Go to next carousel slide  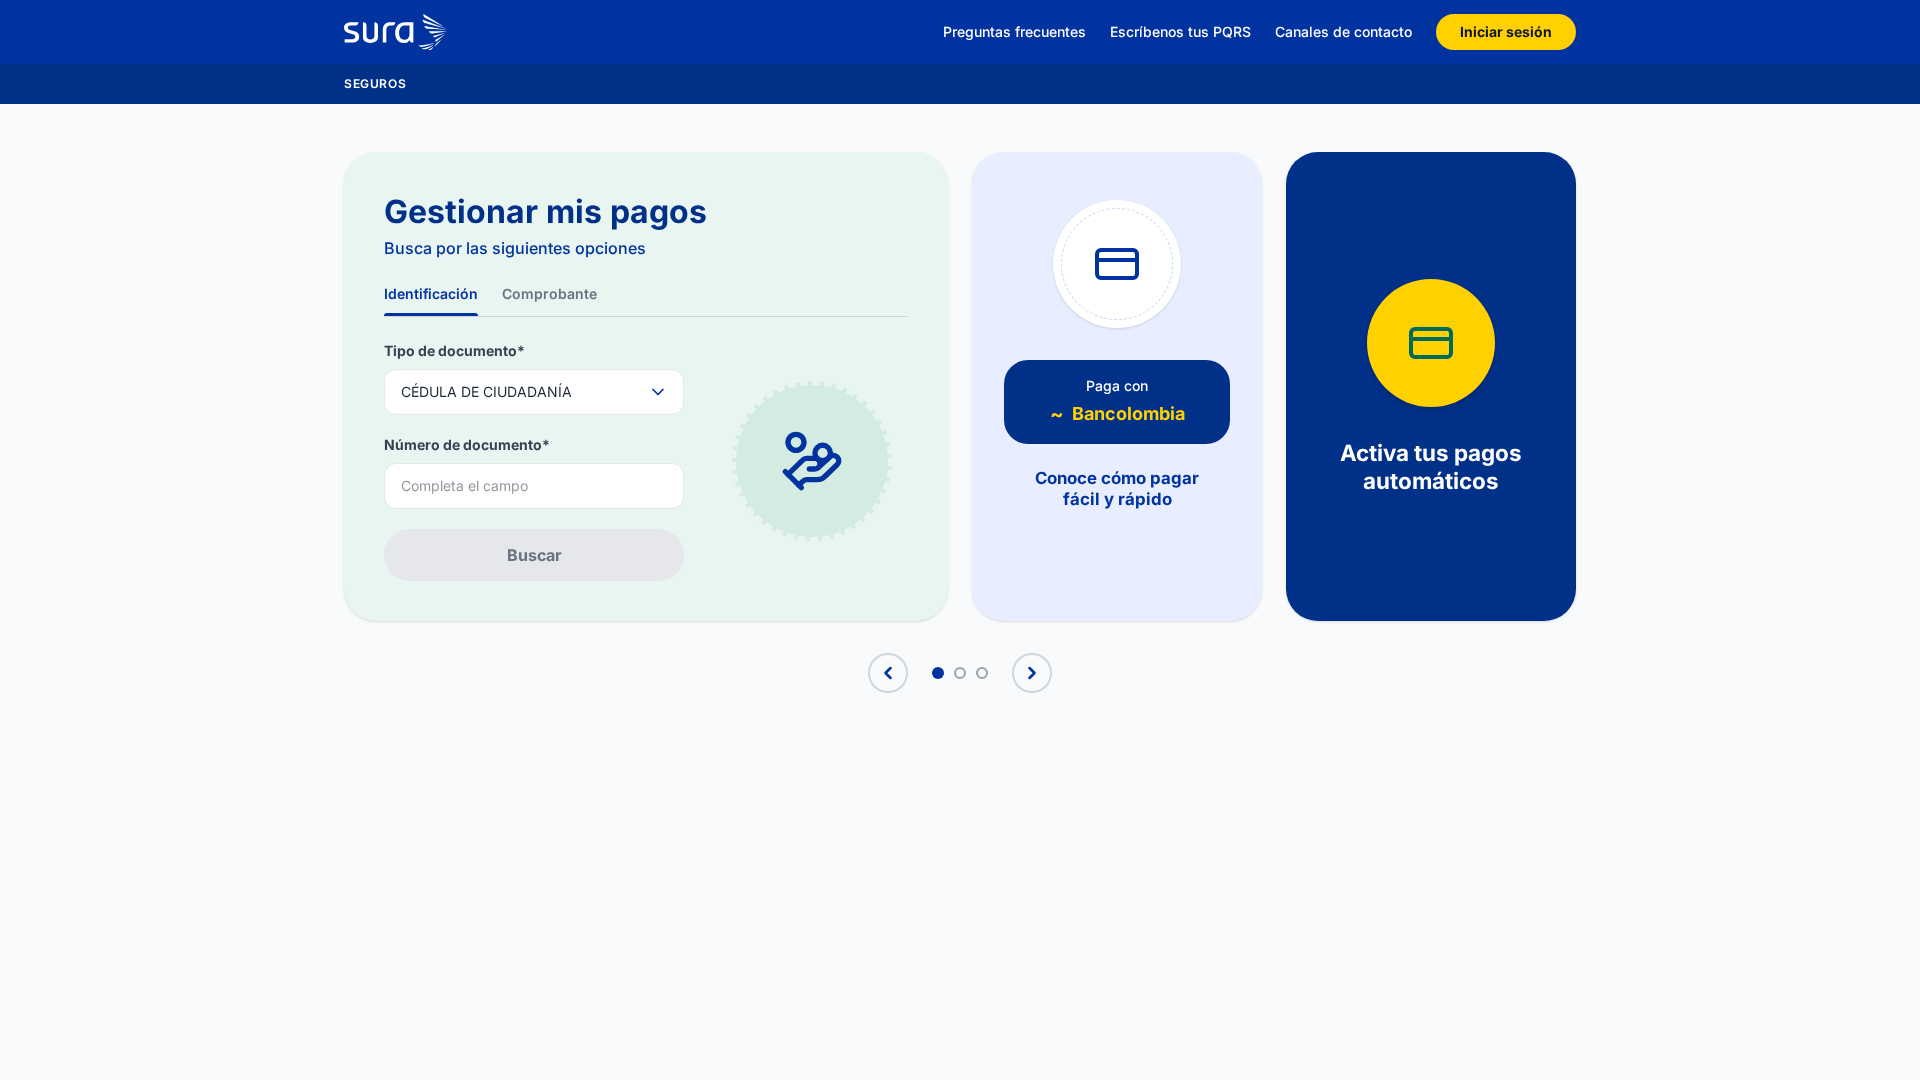point(1032,673)
